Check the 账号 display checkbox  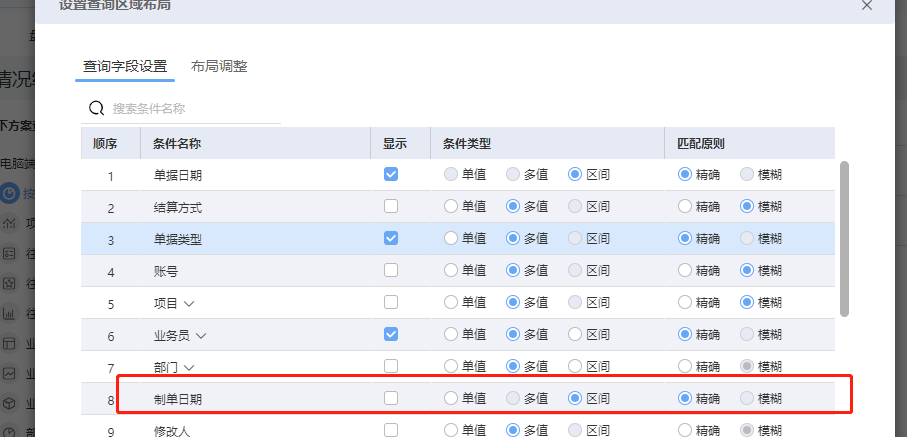pyautogui.click(x=391, y=270)
